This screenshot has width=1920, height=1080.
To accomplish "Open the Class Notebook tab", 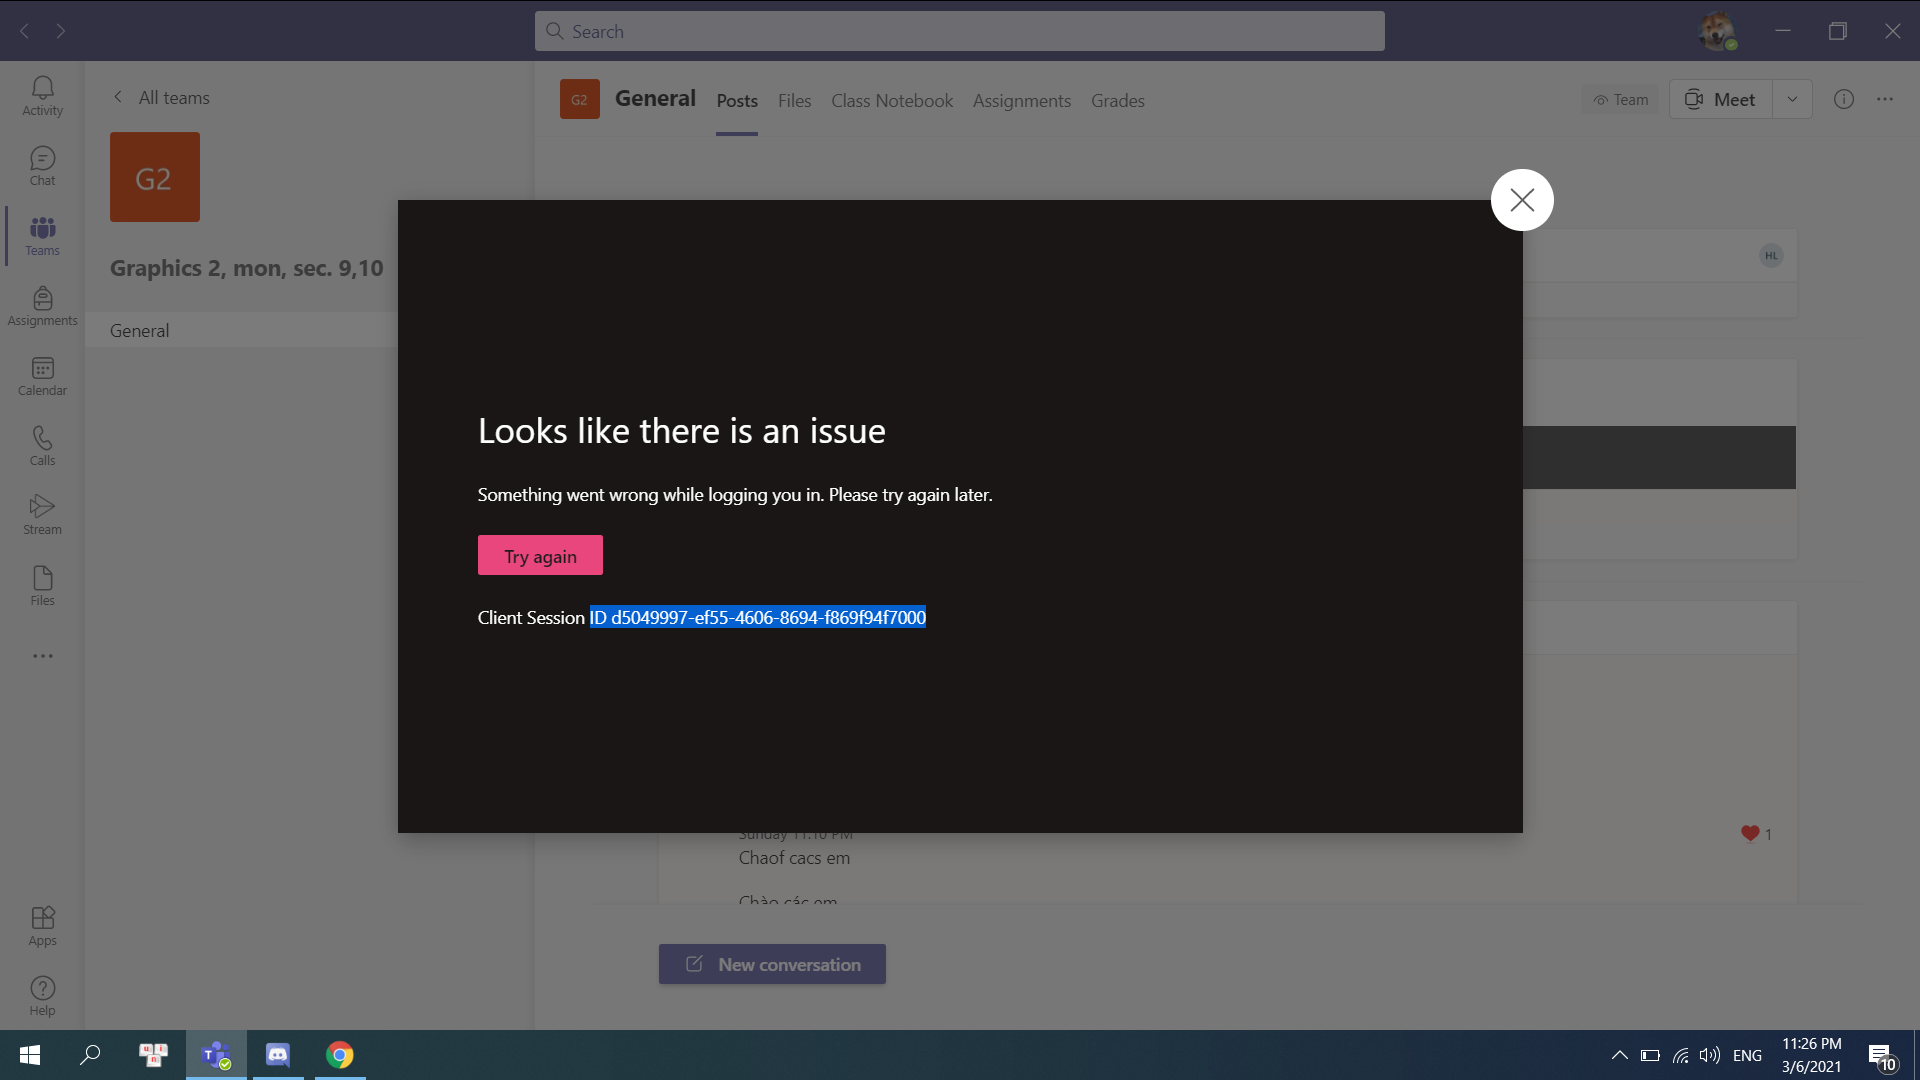I will coord(891,101).
